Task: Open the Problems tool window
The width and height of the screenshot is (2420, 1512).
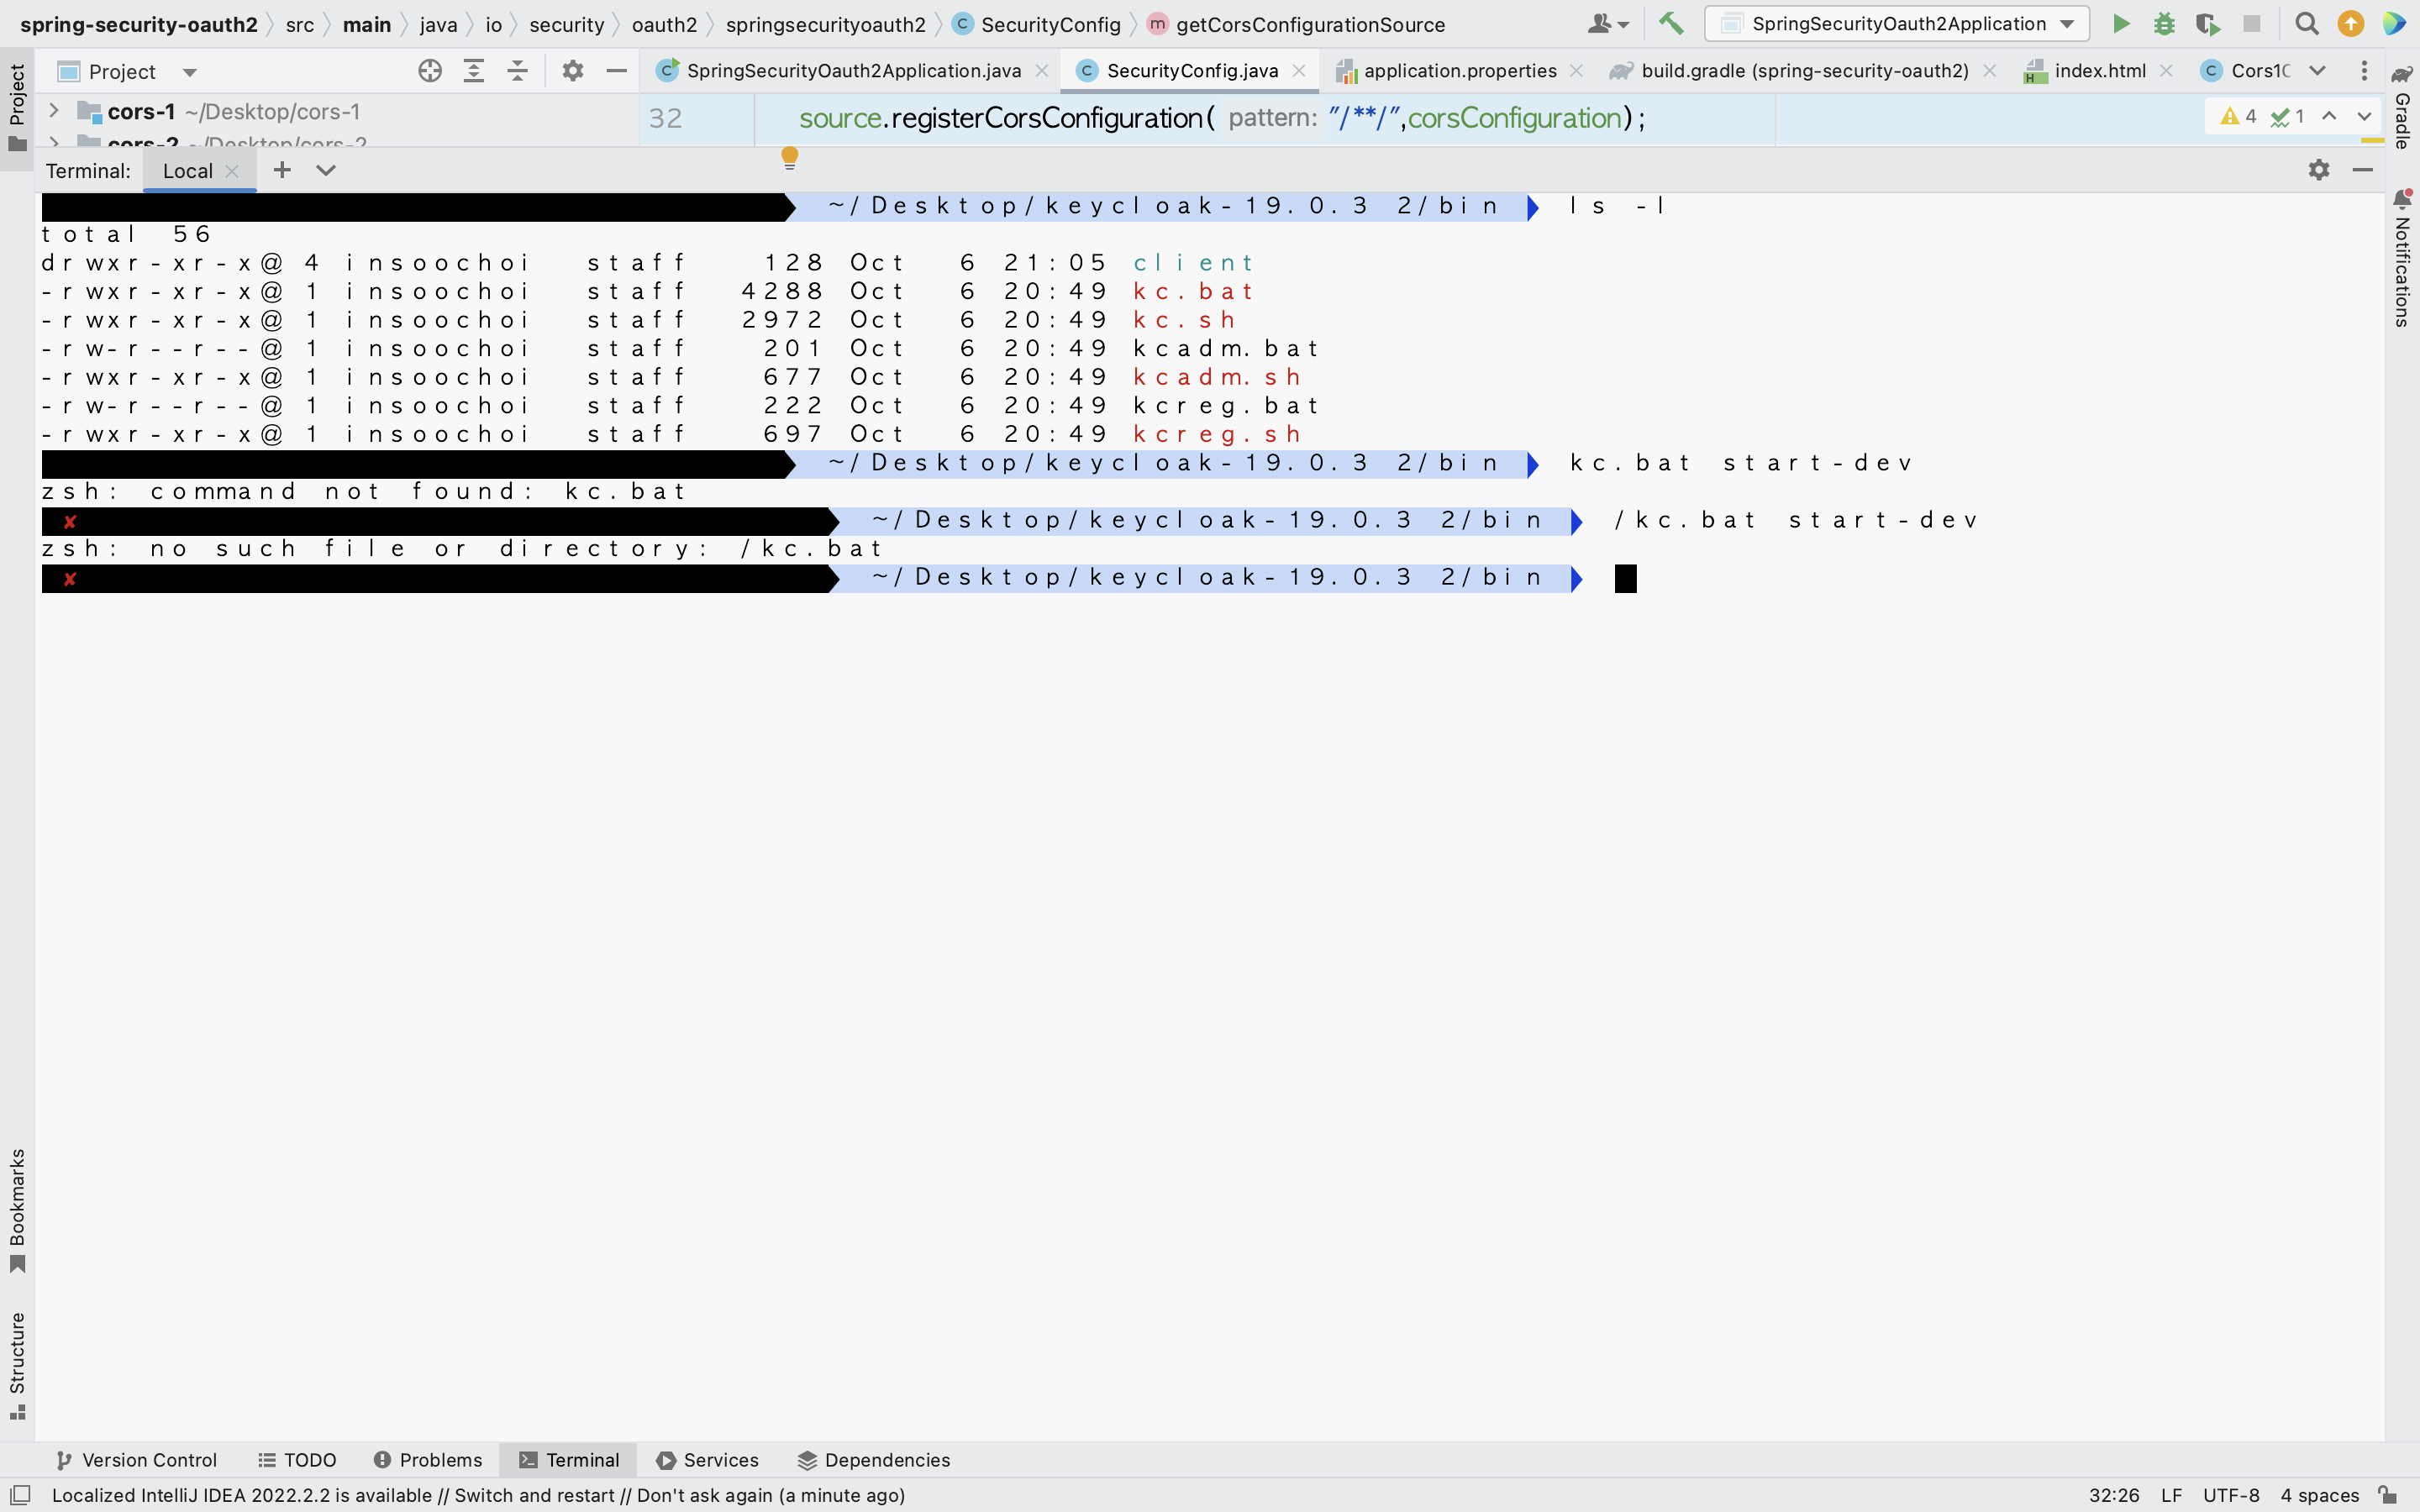Action: [428, 1460]
